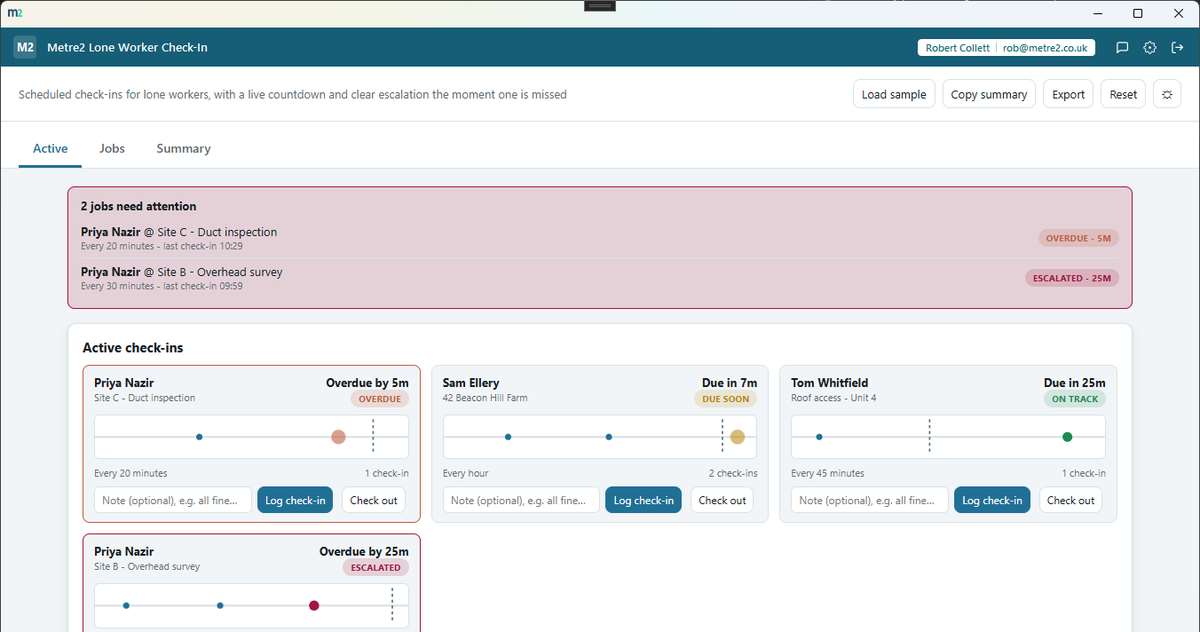Click the ON TRACK badge on Tom Whitfield card
Image resolution: width=1200 pixels, height=632 pixels.
pyautogui.click(x=1074, y=399)
